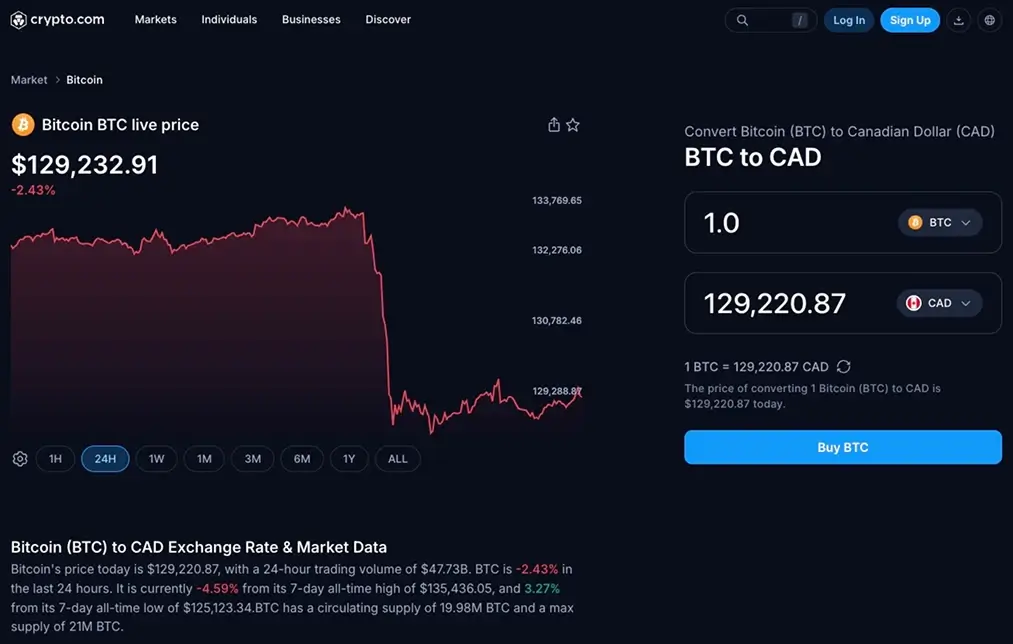Click the Log In button
1013x644 pixels.
[848, 19]
